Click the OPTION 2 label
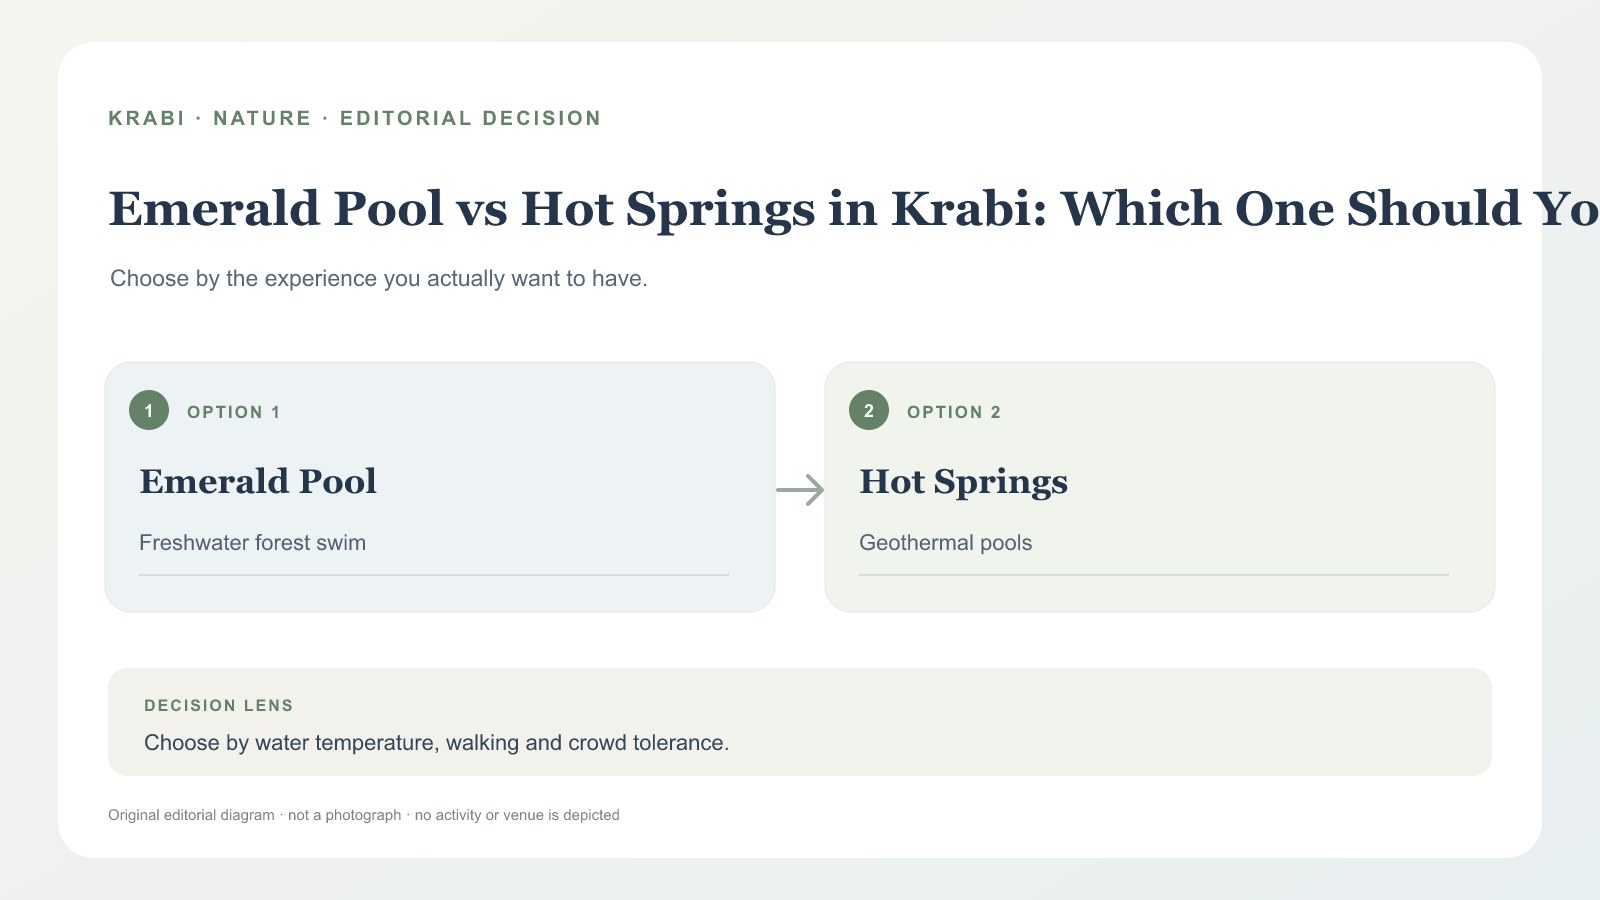The height and width of the screenshot is (900, 1600). 954,412
